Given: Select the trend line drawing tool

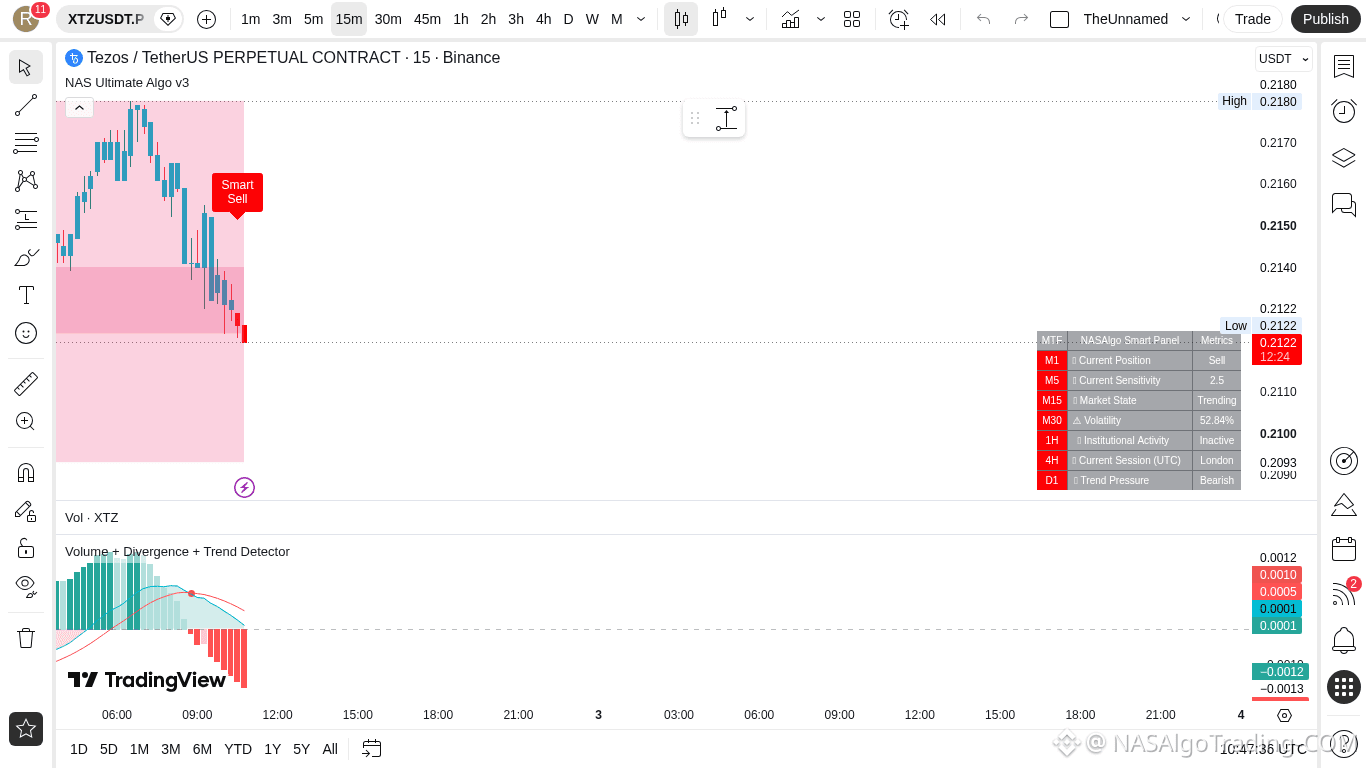Looking at the screenshot, I should pyautogui.click(x=26, y=105).
